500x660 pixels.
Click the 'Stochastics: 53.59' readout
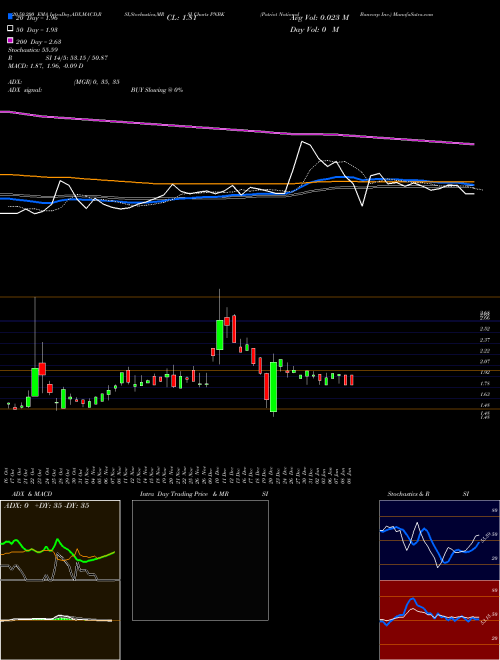point(33,50)
